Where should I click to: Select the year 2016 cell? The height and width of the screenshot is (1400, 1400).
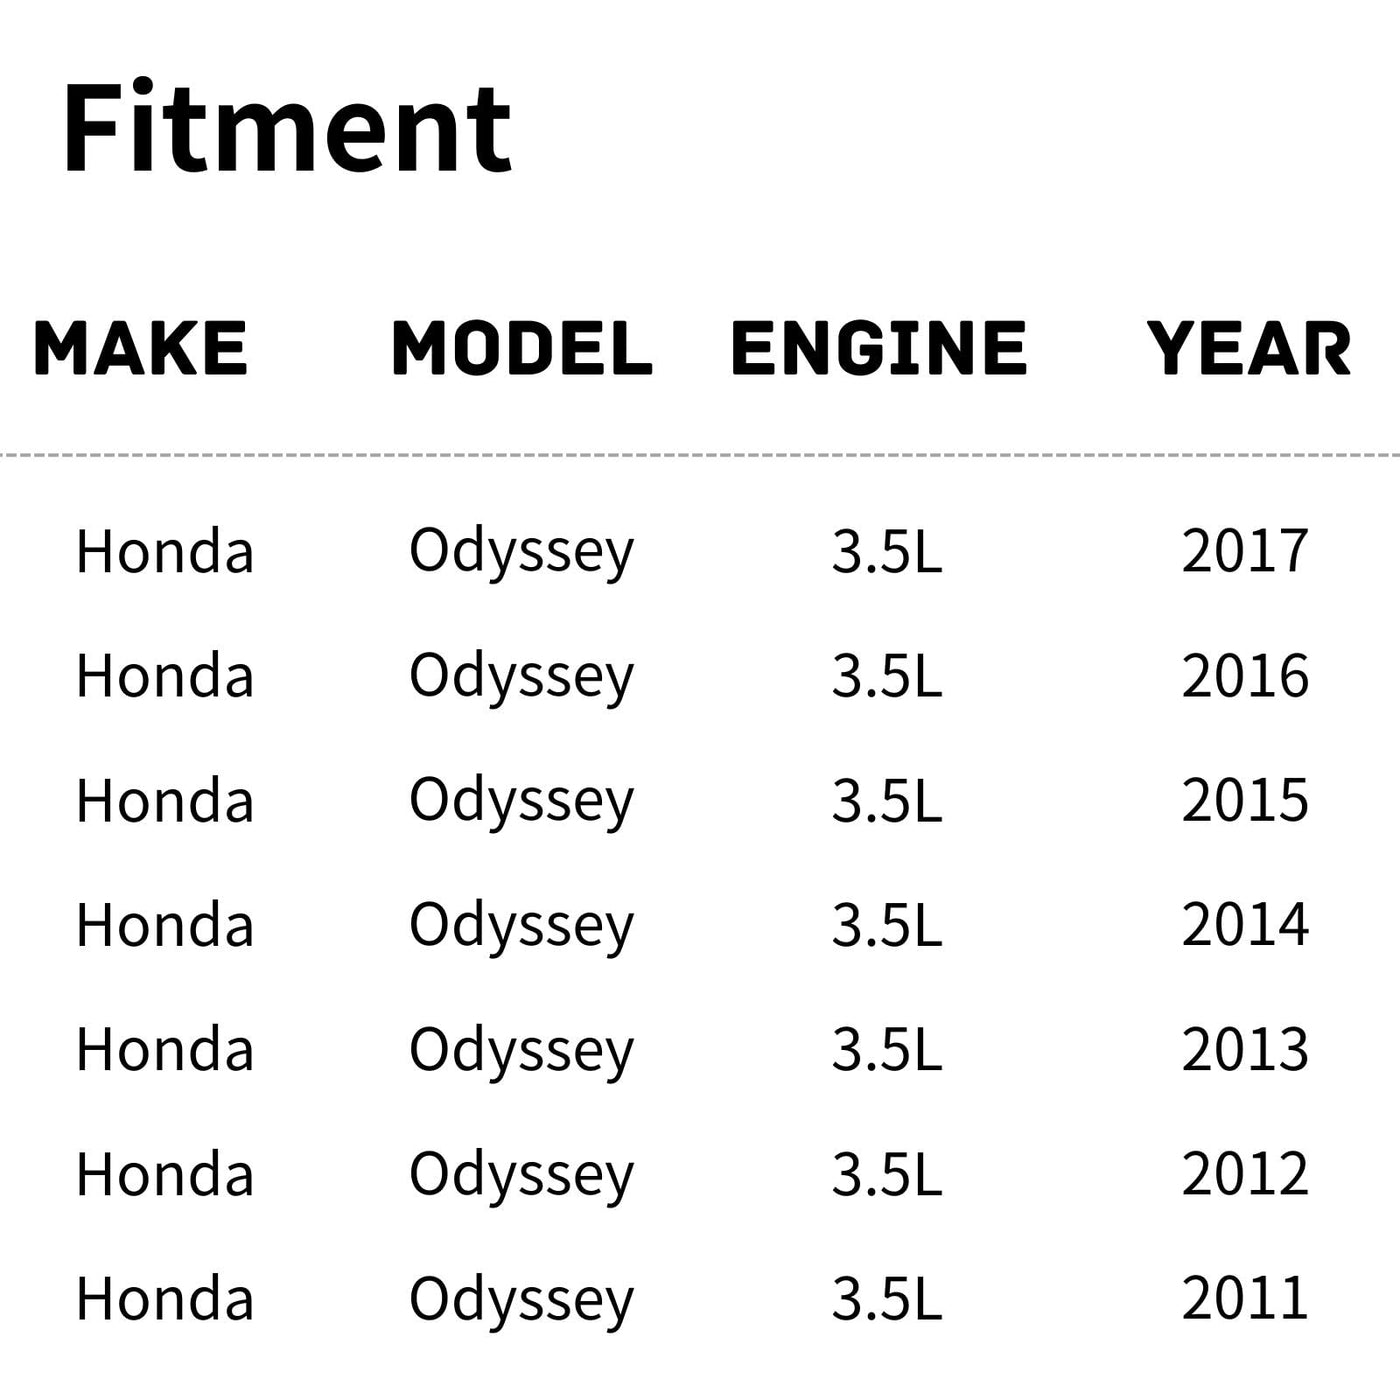1245,676
